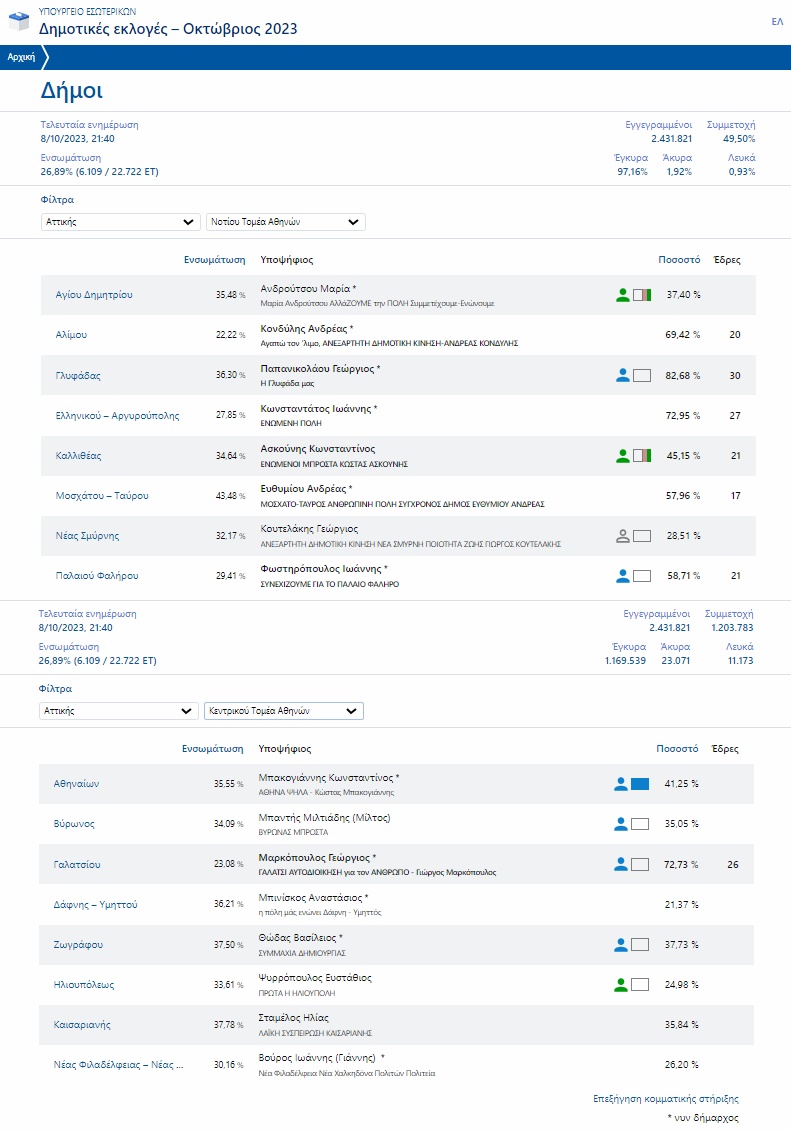This screenshot has width=791, height=1130.
Task: Click party box in Ηλιουπόλεως row
Action: (640, 984)
